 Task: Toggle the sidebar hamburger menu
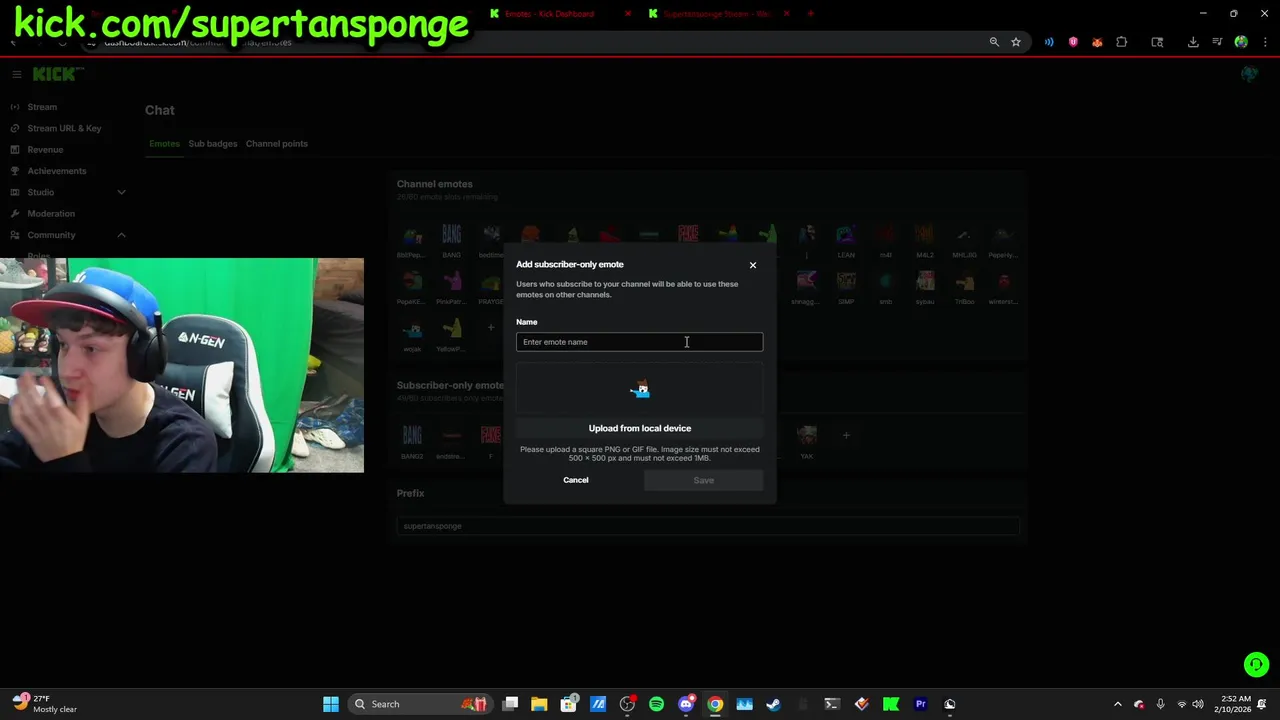[17, 75]
